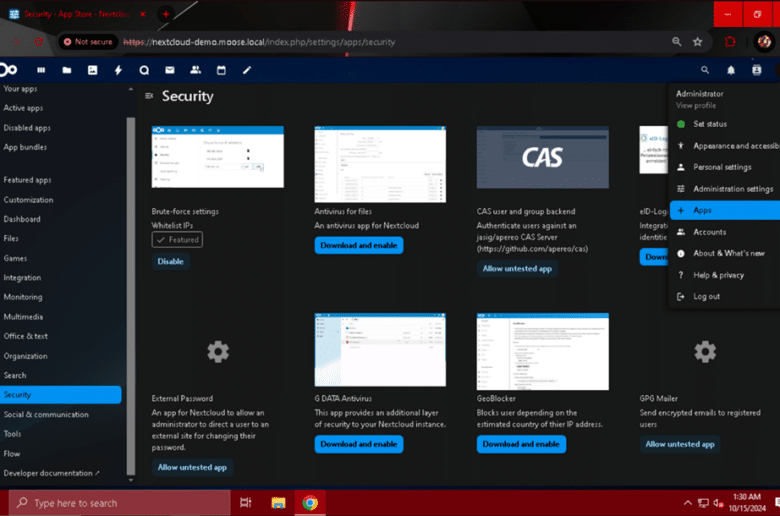
Task: Open the Photos icon in top bar
Action: click(93, 70)
